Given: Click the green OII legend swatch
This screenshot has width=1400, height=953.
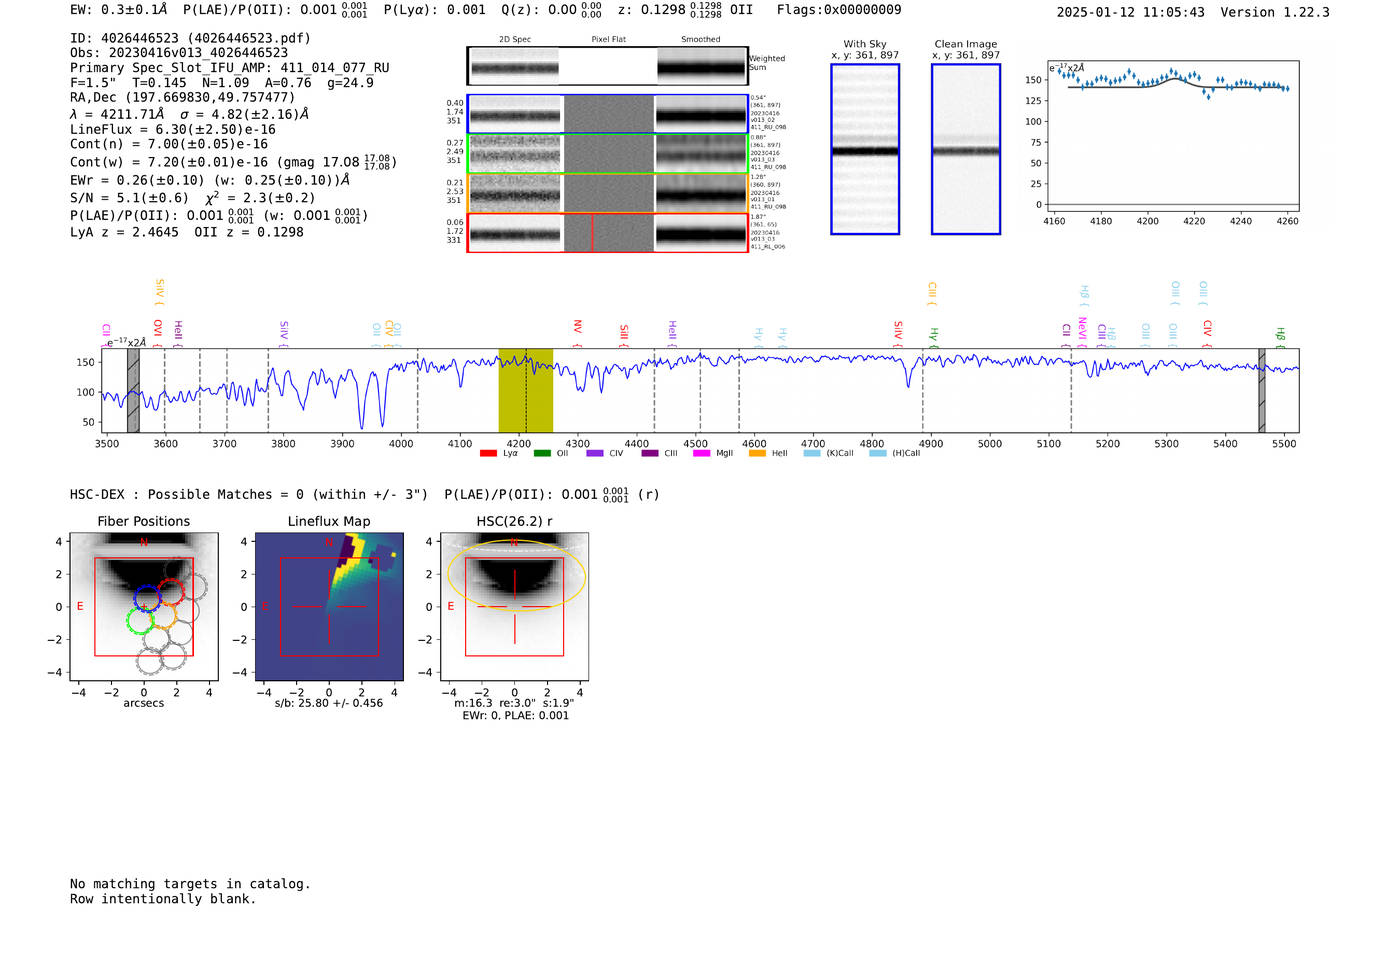Looking at the screenshot, I should [x=542, y=453].
